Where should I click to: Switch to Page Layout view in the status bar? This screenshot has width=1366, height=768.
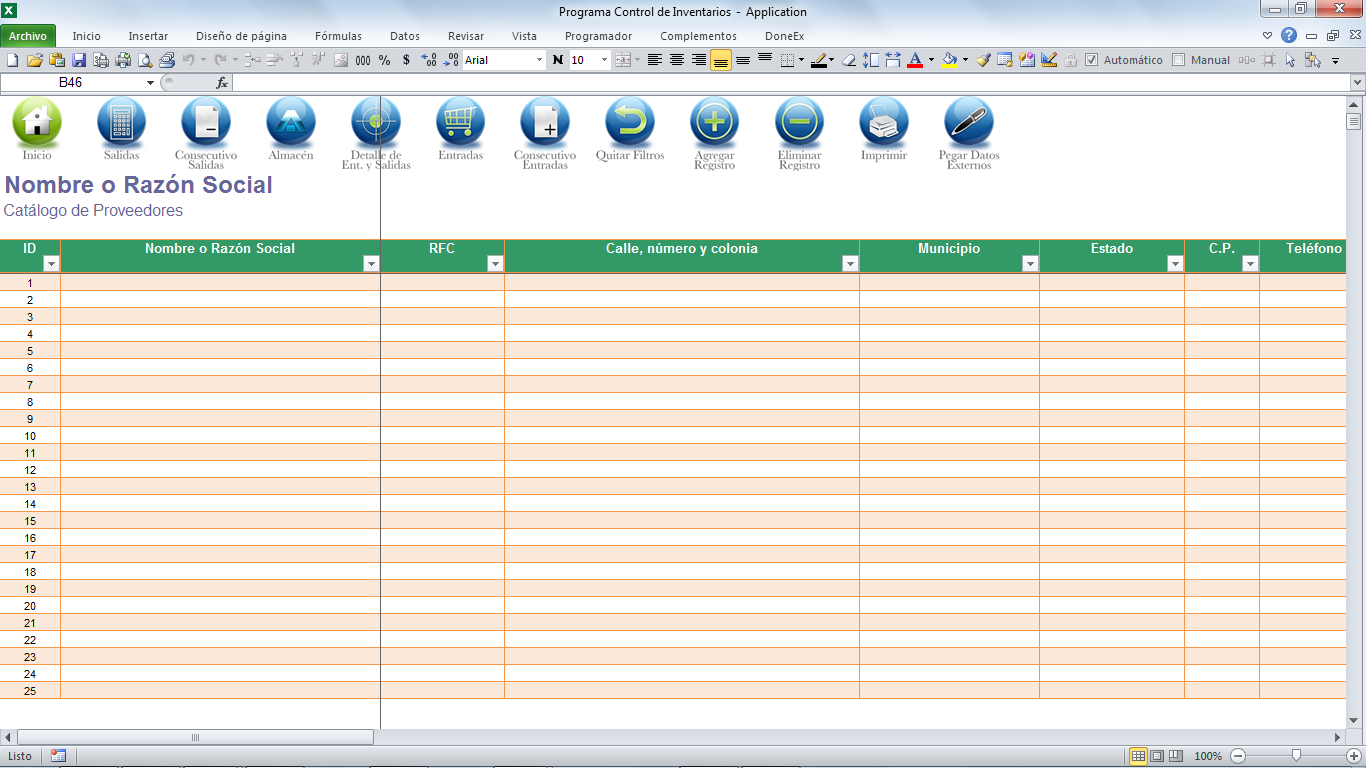tap(1157, 756)
